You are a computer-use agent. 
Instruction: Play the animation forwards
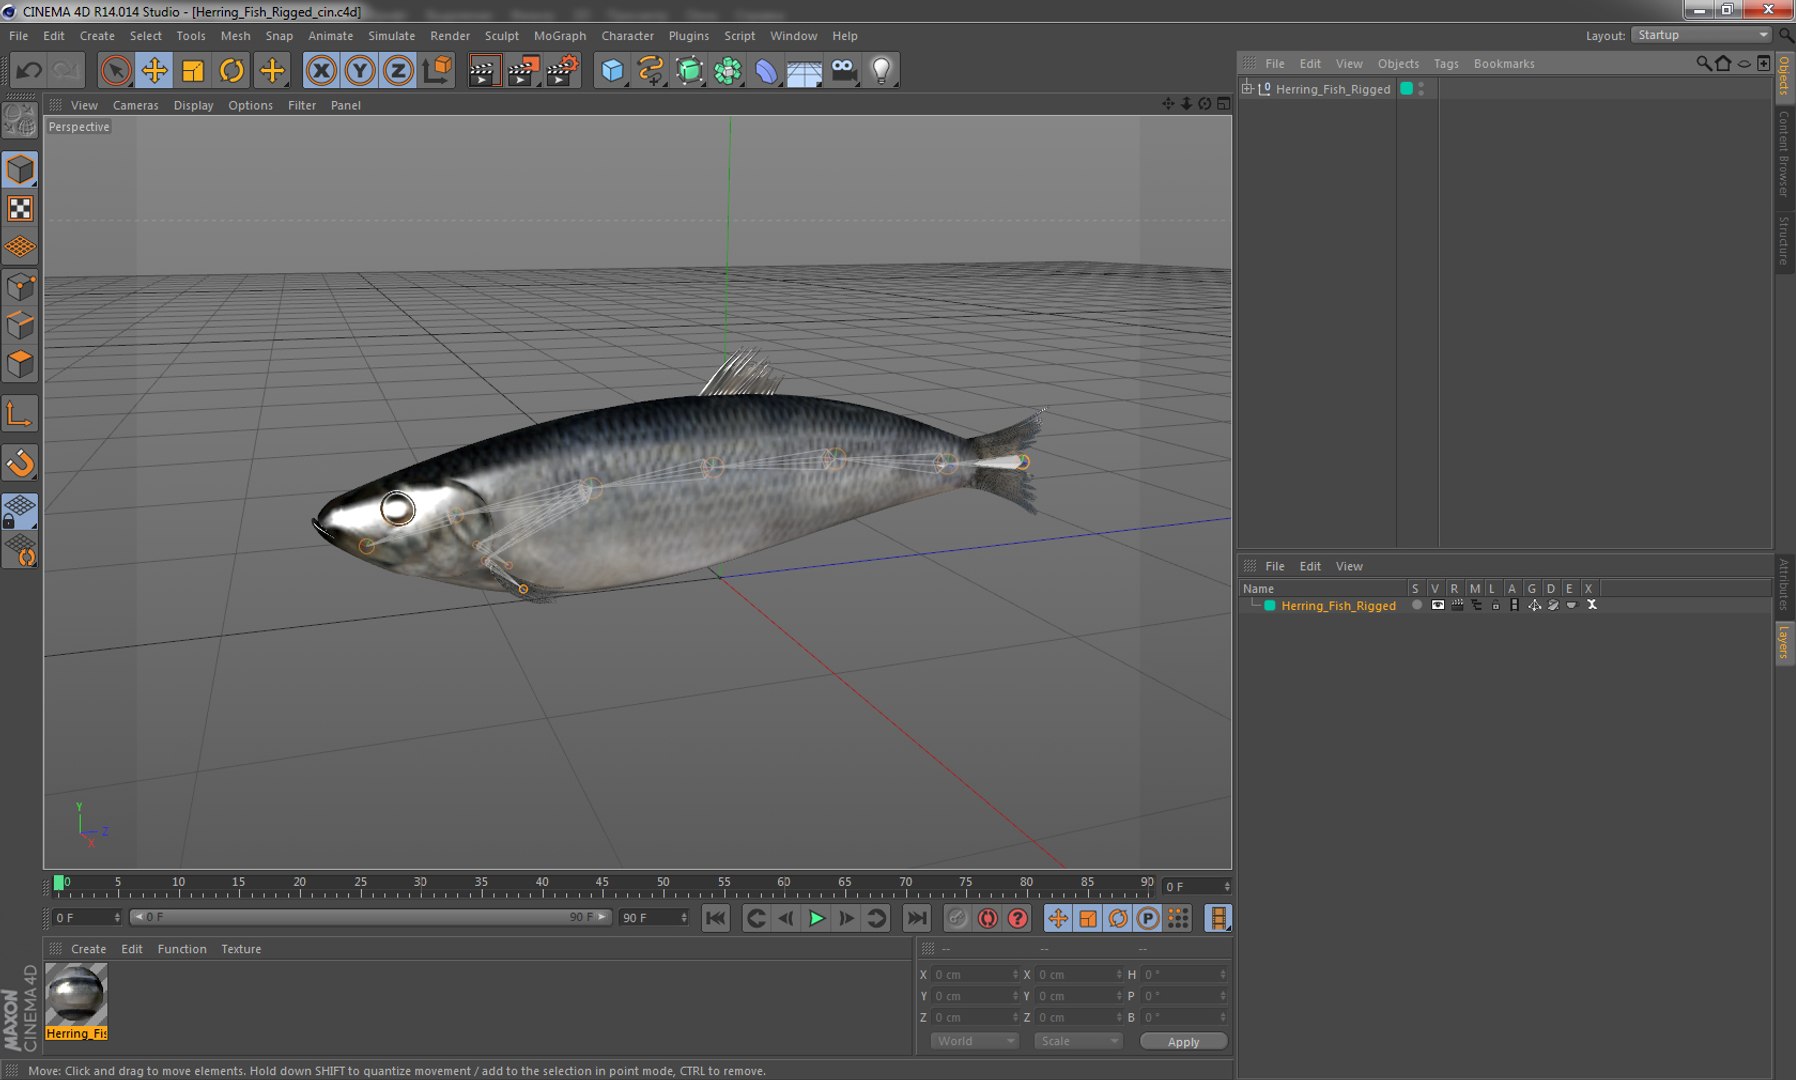point(816,918)
